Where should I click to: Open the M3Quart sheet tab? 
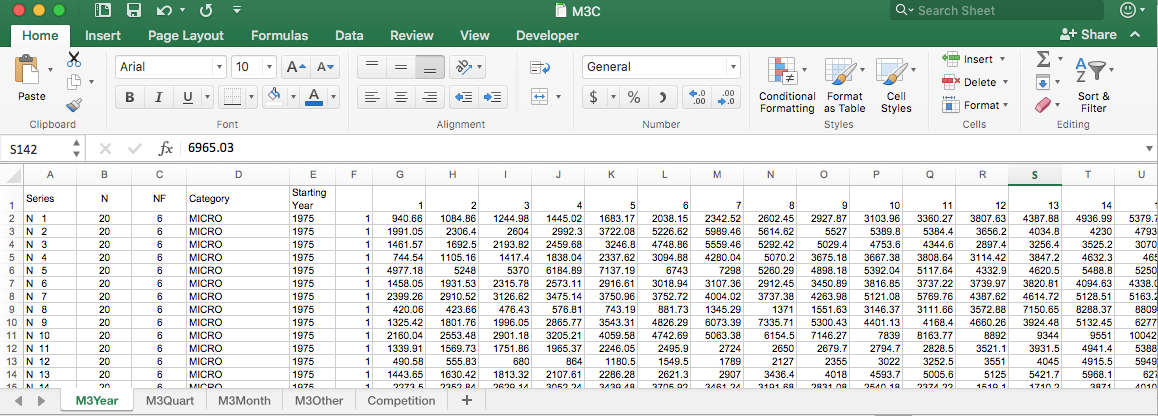170,400
